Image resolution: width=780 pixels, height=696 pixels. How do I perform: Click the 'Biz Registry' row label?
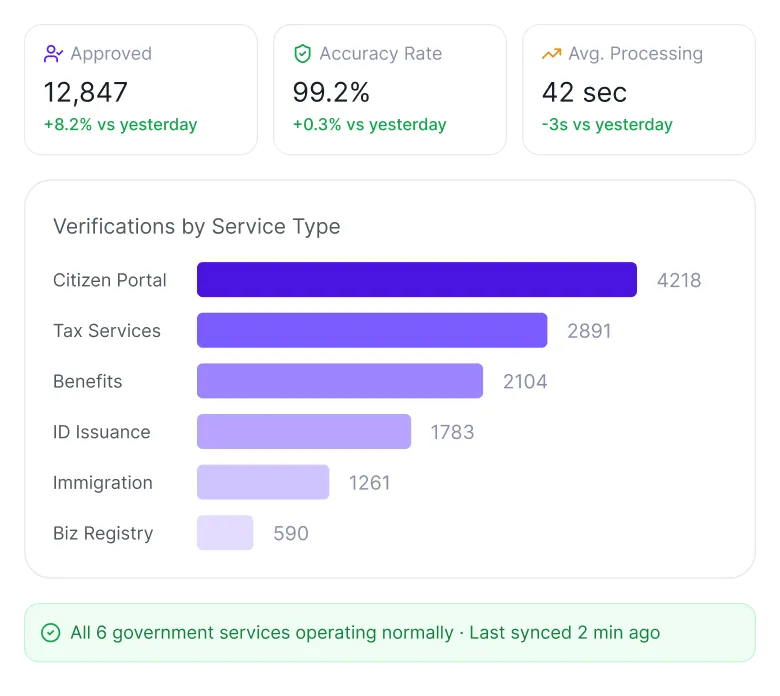[103, 534]
